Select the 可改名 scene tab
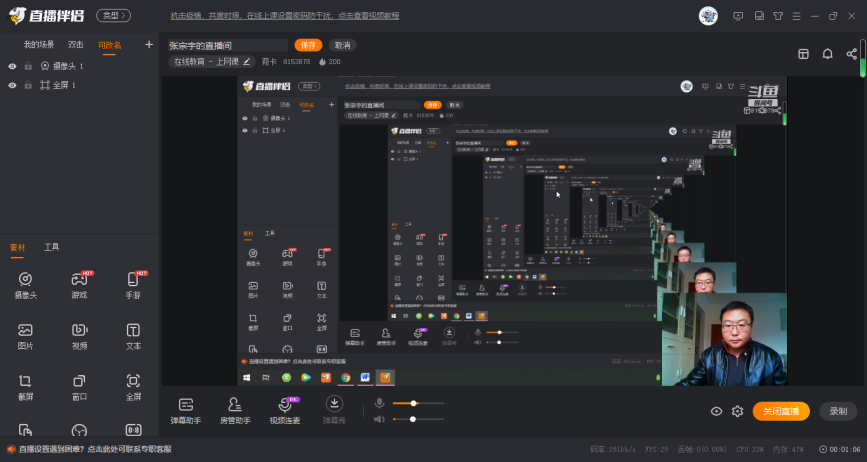The width and height of the screenshot is (867, 462). point(109,45)
